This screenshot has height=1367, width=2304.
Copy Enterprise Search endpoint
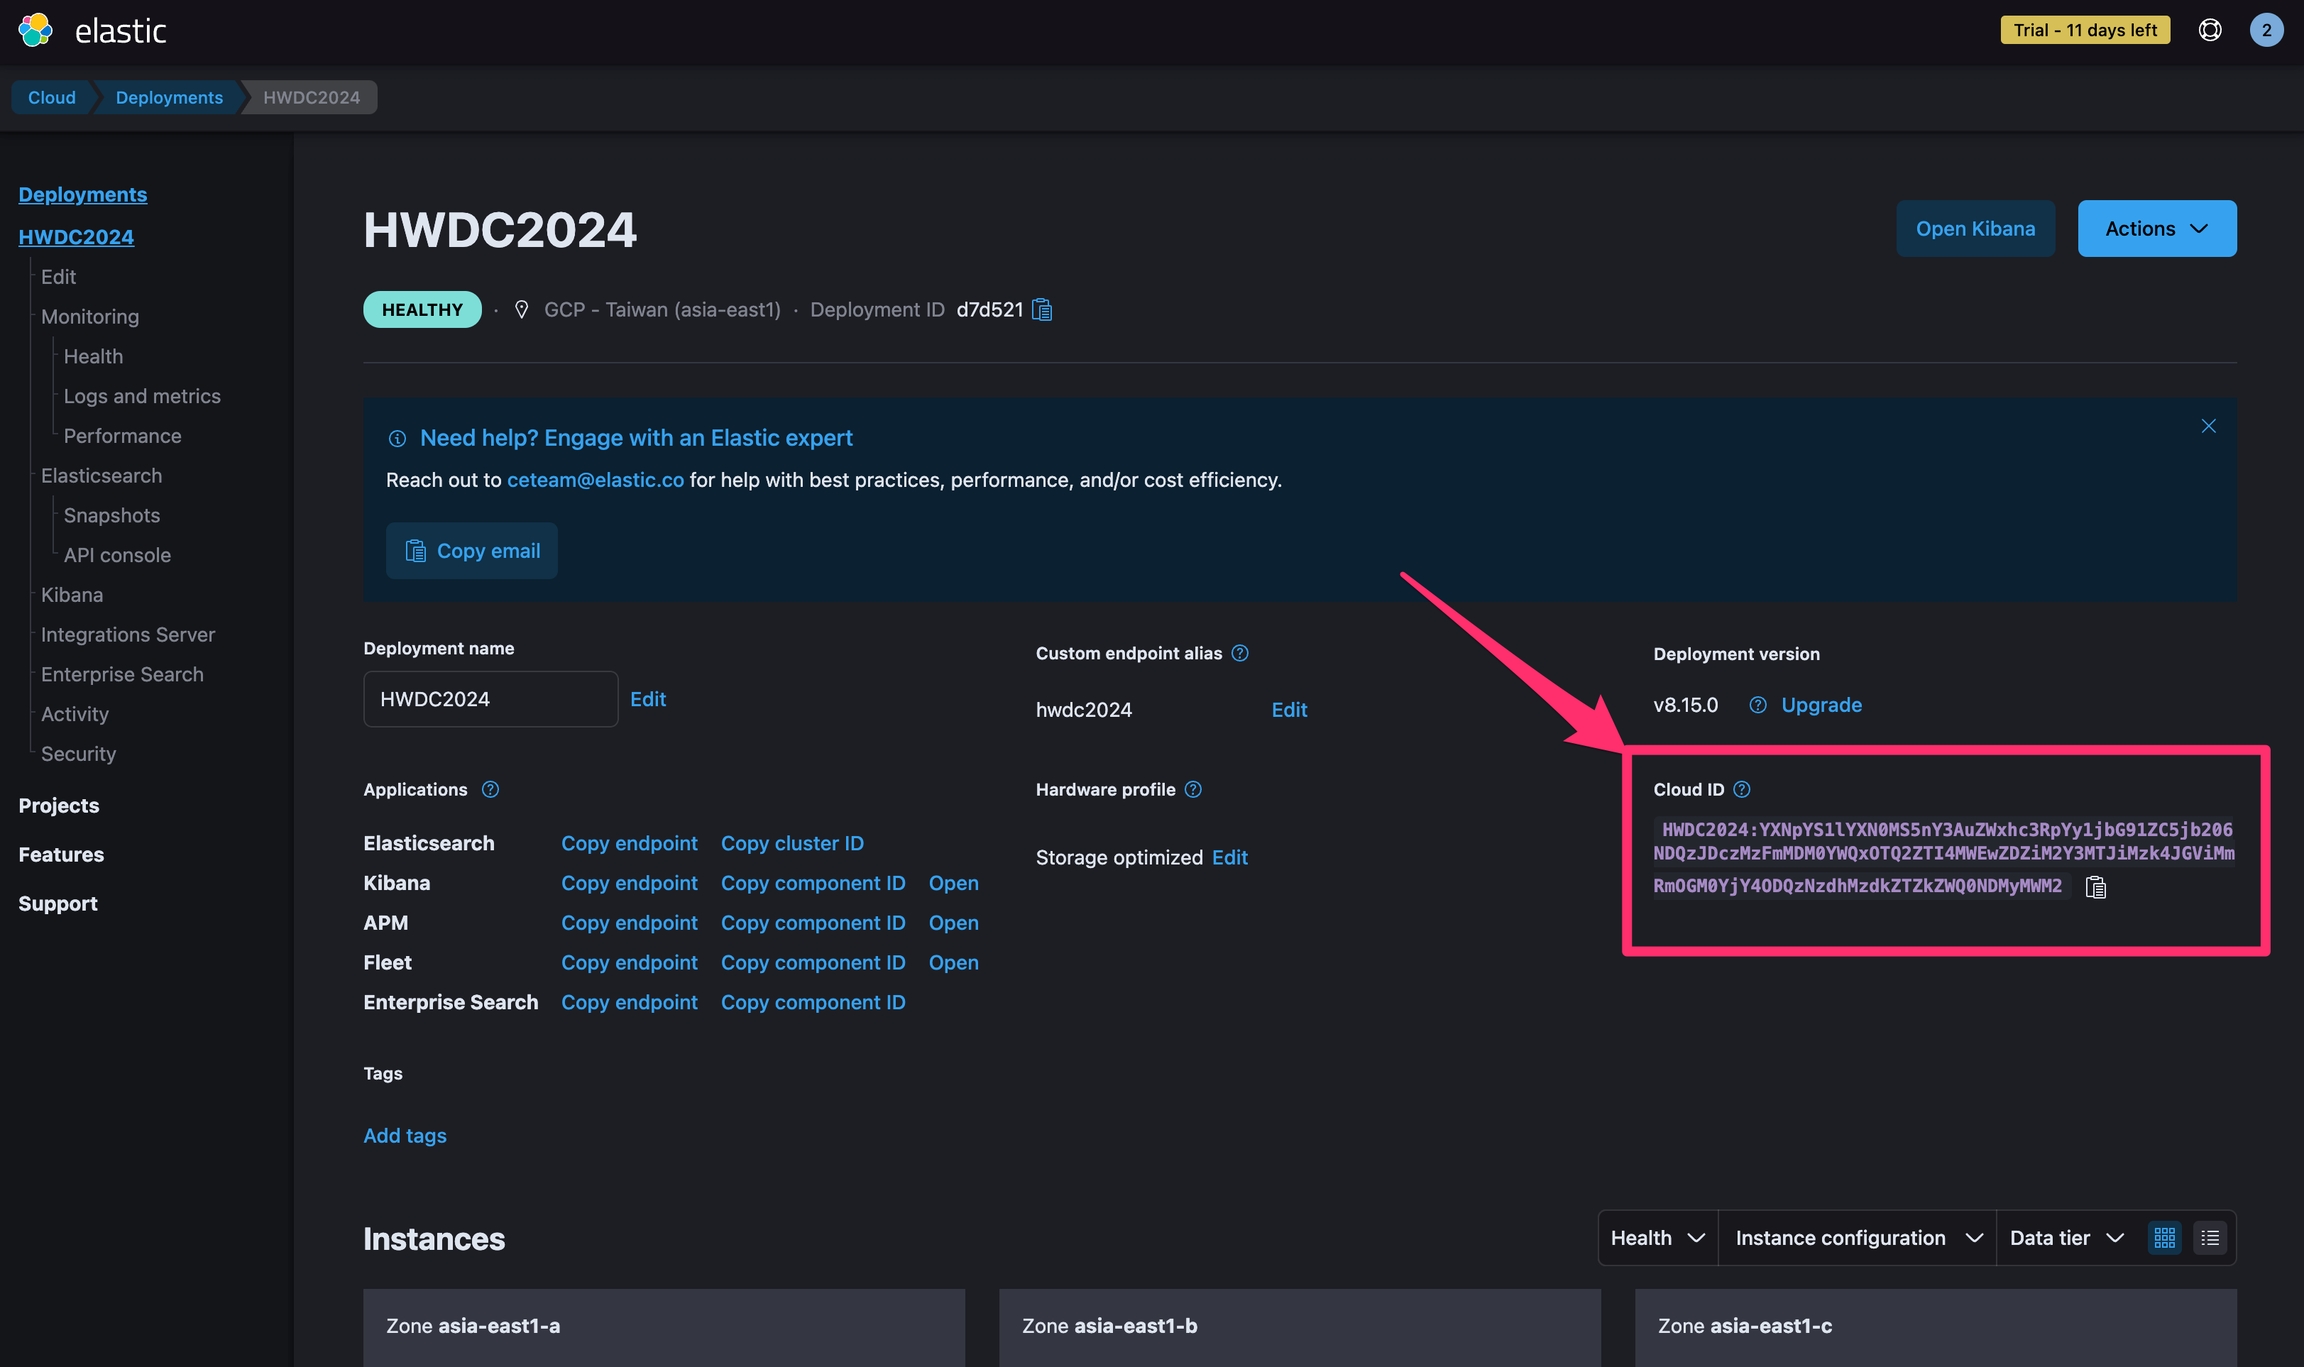coord(629,1002)
